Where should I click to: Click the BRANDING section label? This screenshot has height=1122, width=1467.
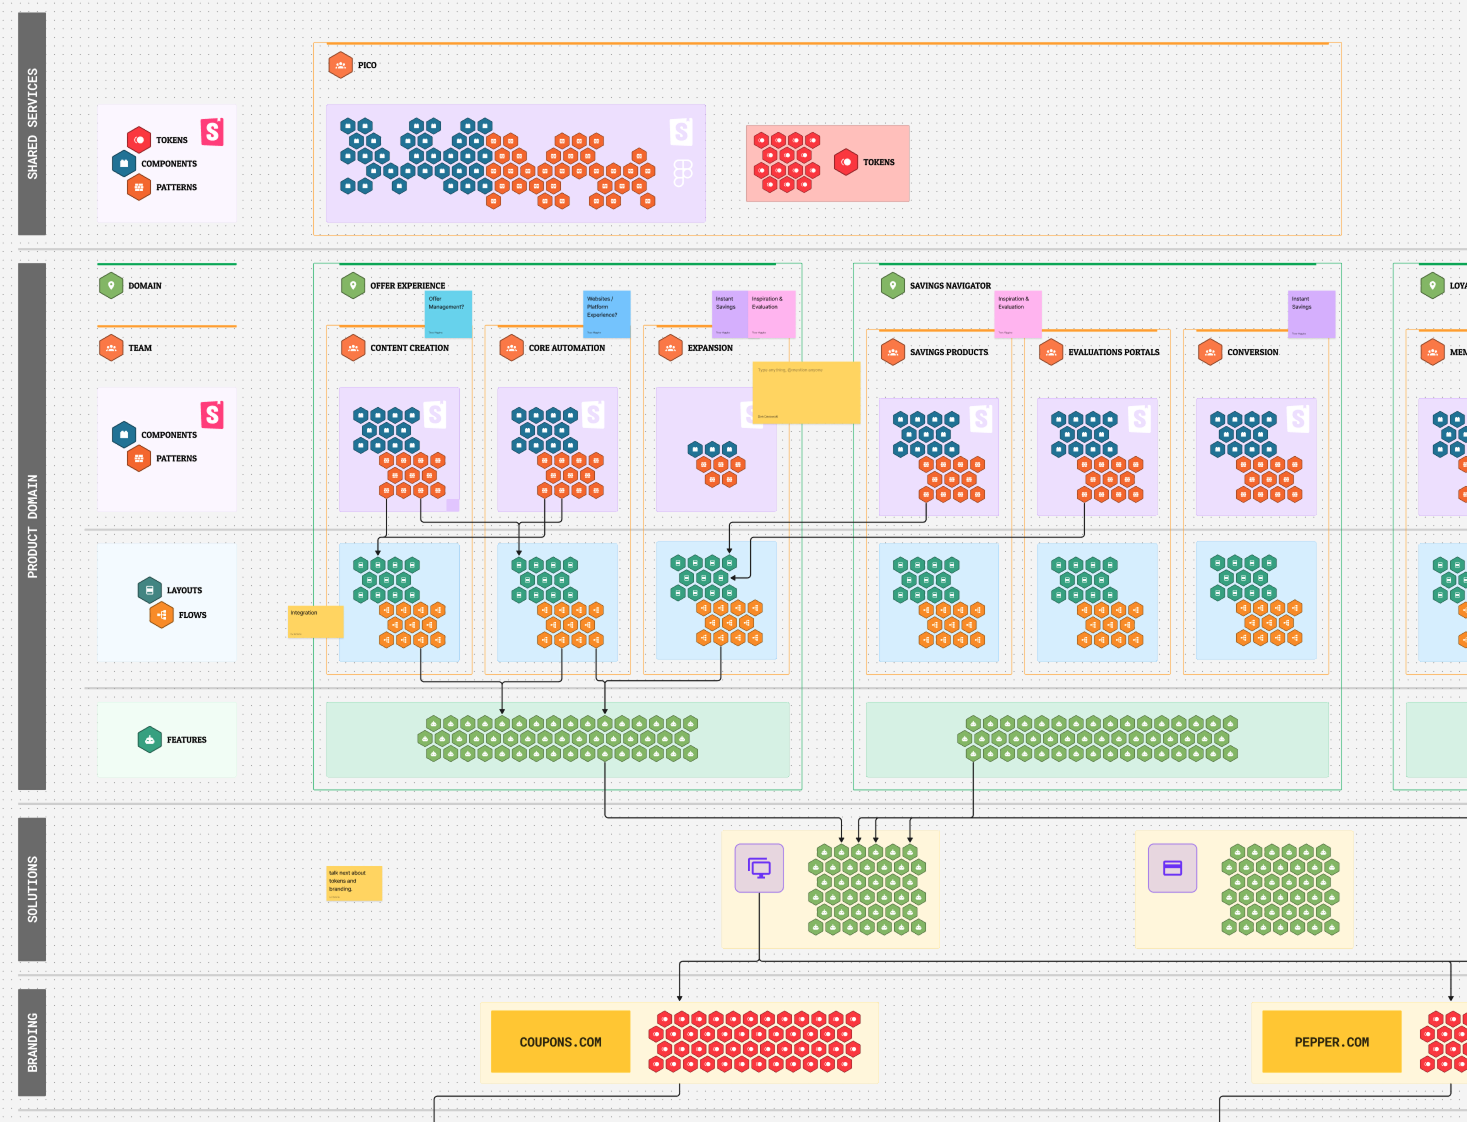point(32,1042)
